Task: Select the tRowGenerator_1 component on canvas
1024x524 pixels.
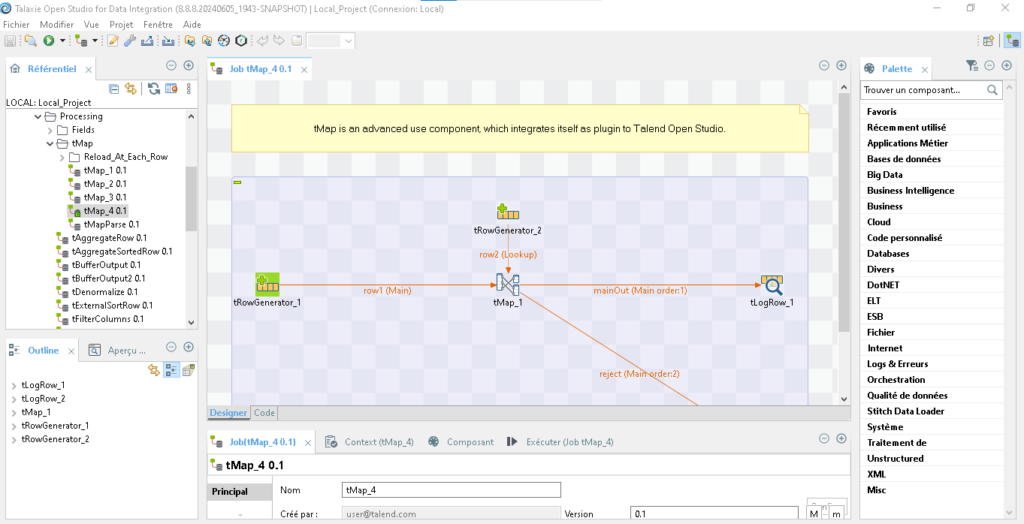Action: coord(267,284)
